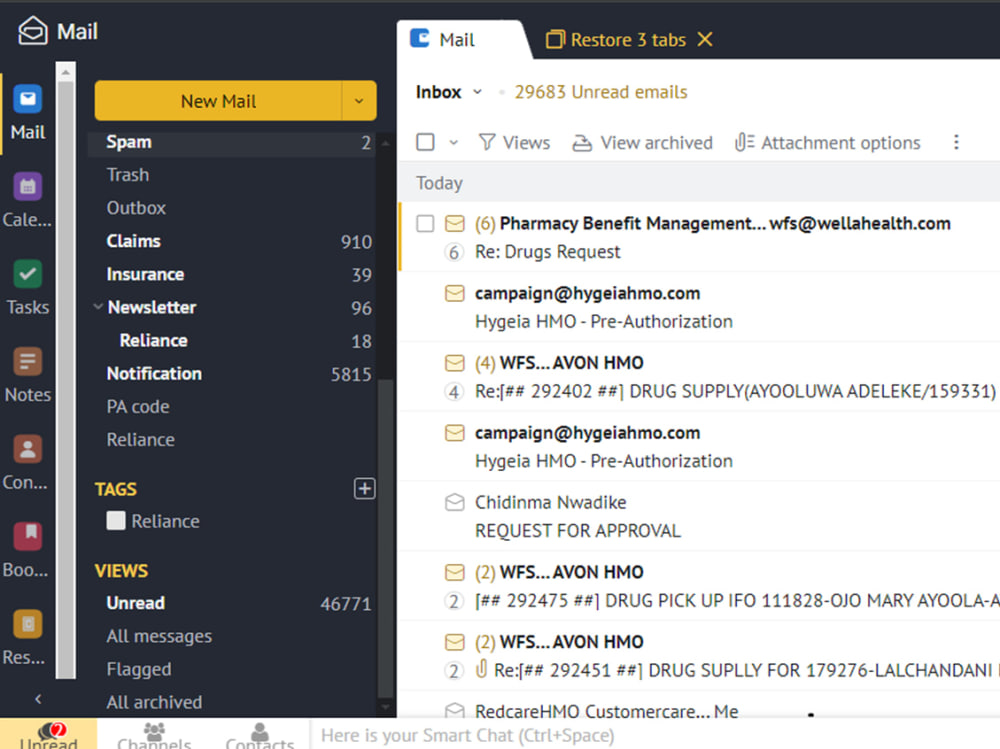Click conversation count 2 on DRUG PICK UP thread
This screenshot has height=749, width=1000.
point(453,601)
